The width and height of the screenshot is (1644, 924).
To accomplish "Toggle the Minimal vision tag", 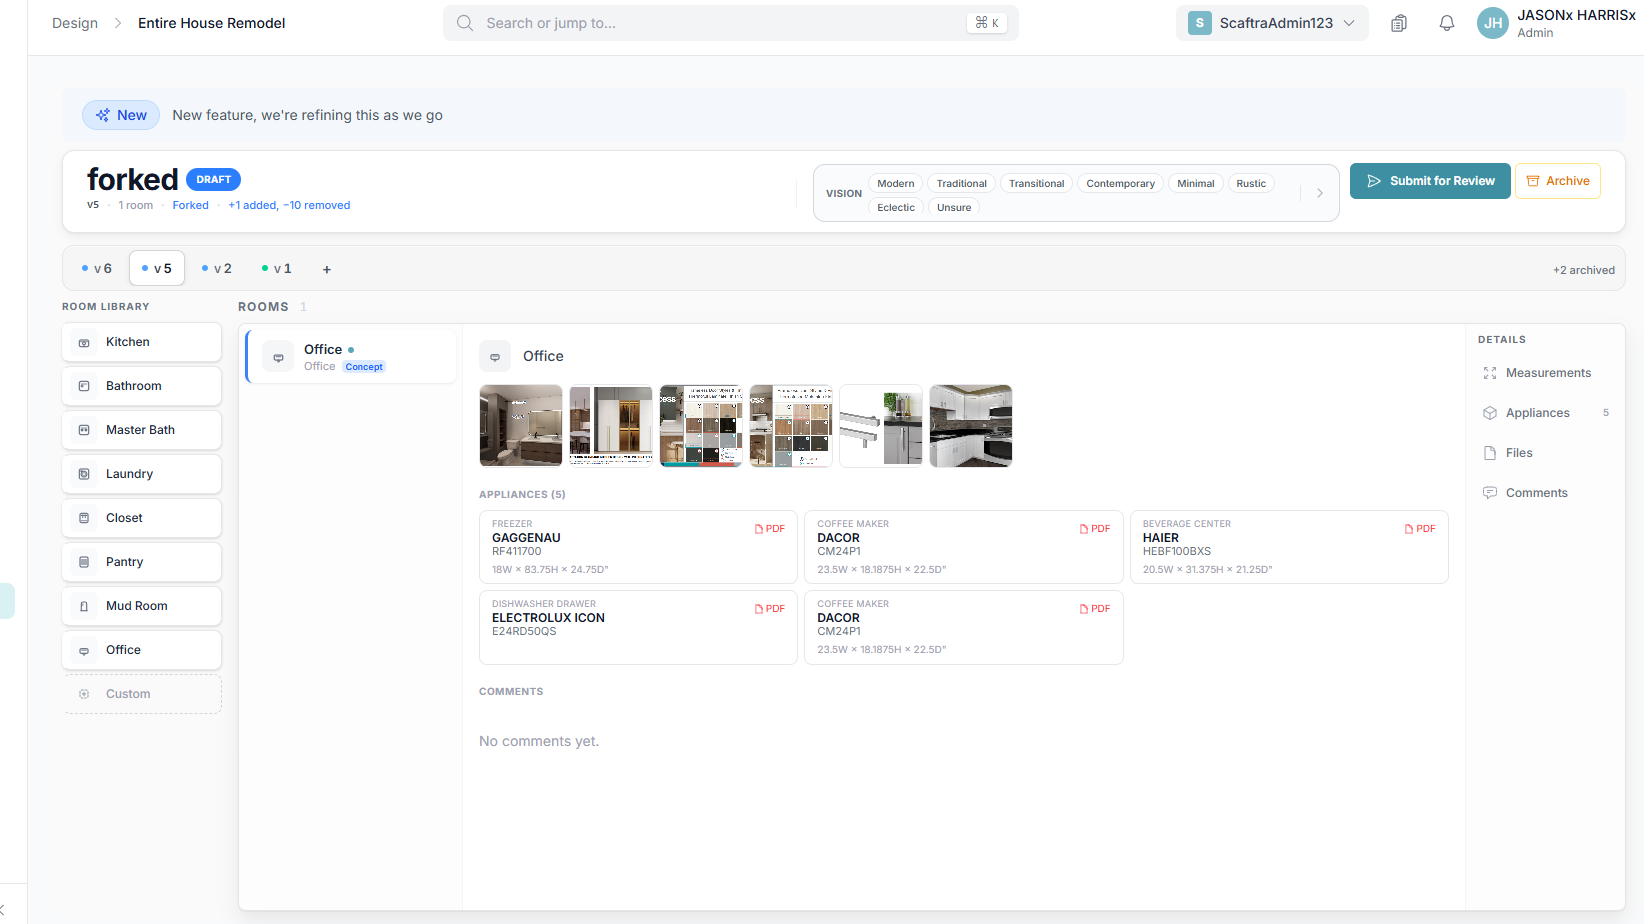I will (x=1196, y=183).
